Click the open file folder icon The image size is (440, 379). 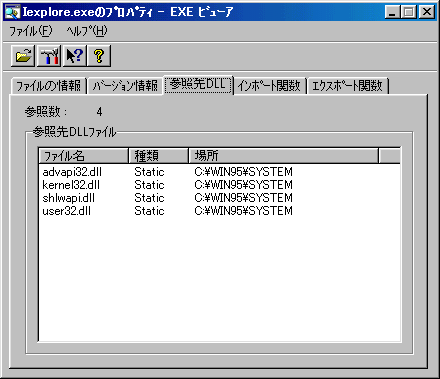coord(23,56)
